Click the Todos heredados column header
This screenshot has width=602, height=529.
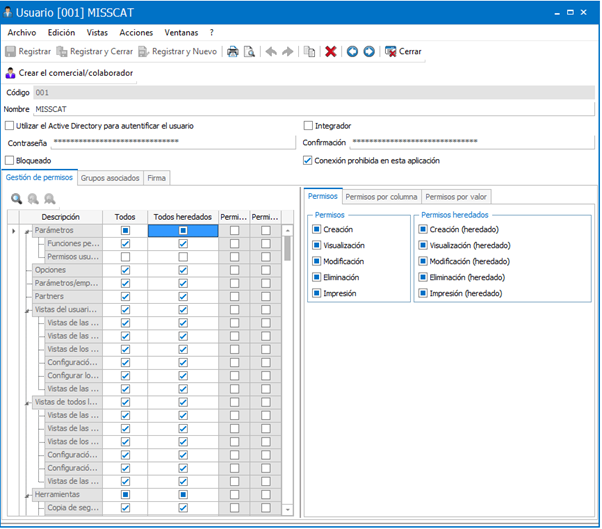[183, 217]
